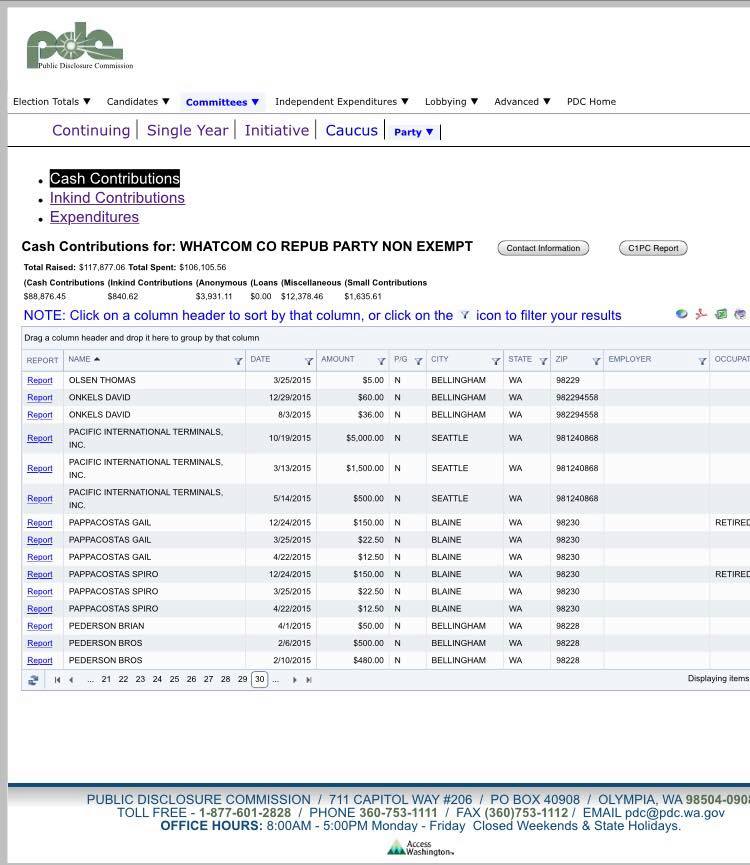The image size is (750, 865).
Task: Expand the Lobbying dropdown menu
Action: coord(451,102)
